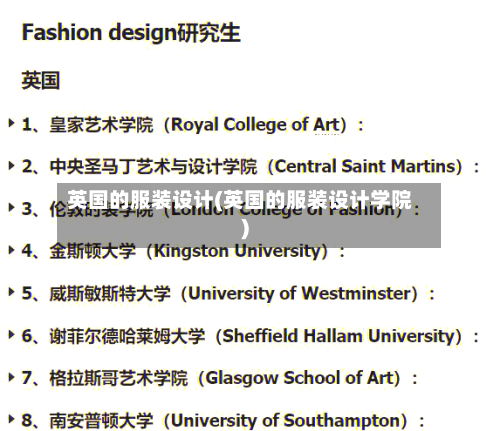The width and height of the screenshot is (500, 431).
Task: Expand the Kingston University triangle
Action: pos(11,250)
